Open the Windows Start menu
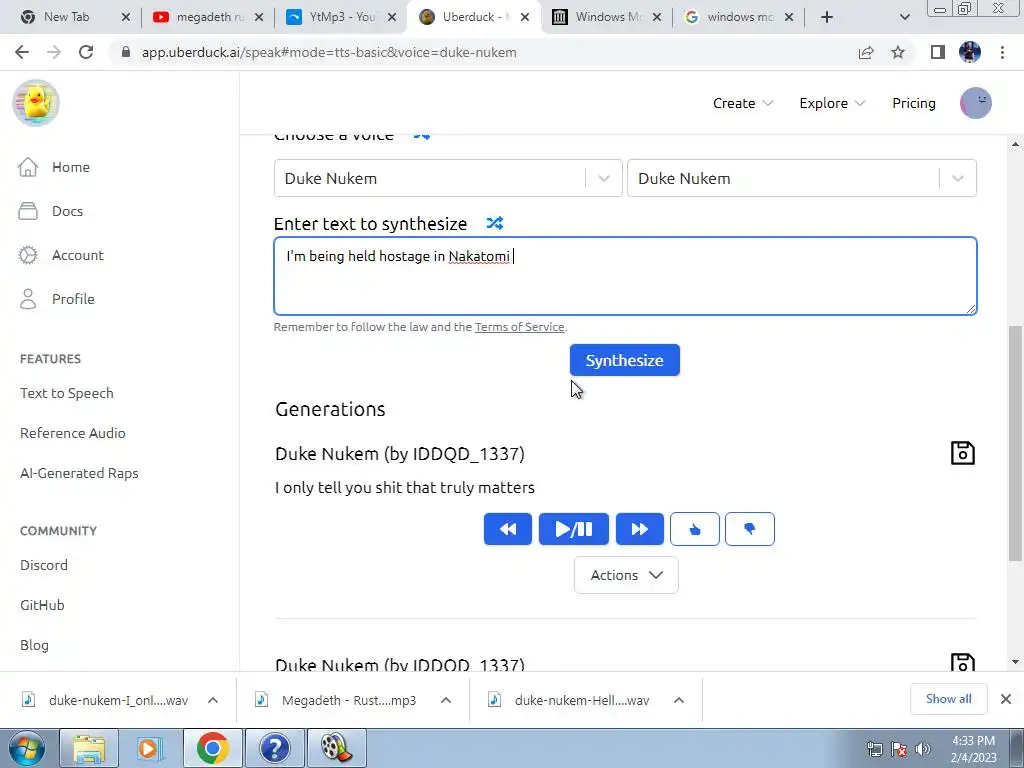The image size is (1024, 768). point(27,748)
